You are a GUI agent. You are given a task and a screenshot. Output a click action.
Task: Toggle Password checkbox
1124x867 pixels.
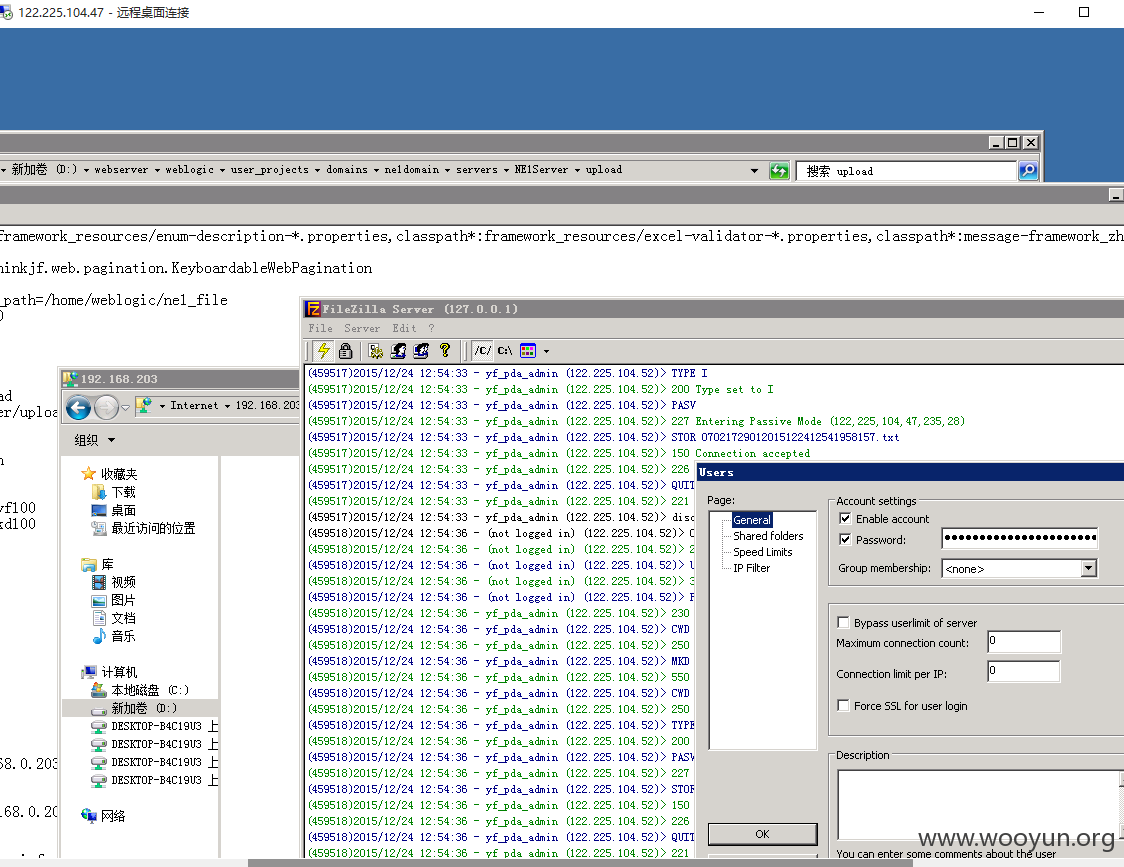pos(845,539)
